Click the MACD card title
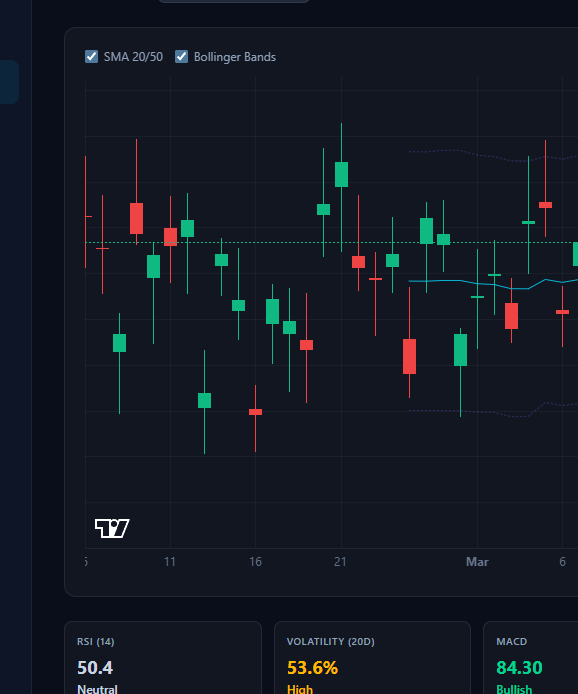The image size is (578, 694). (x=512, y=641)
